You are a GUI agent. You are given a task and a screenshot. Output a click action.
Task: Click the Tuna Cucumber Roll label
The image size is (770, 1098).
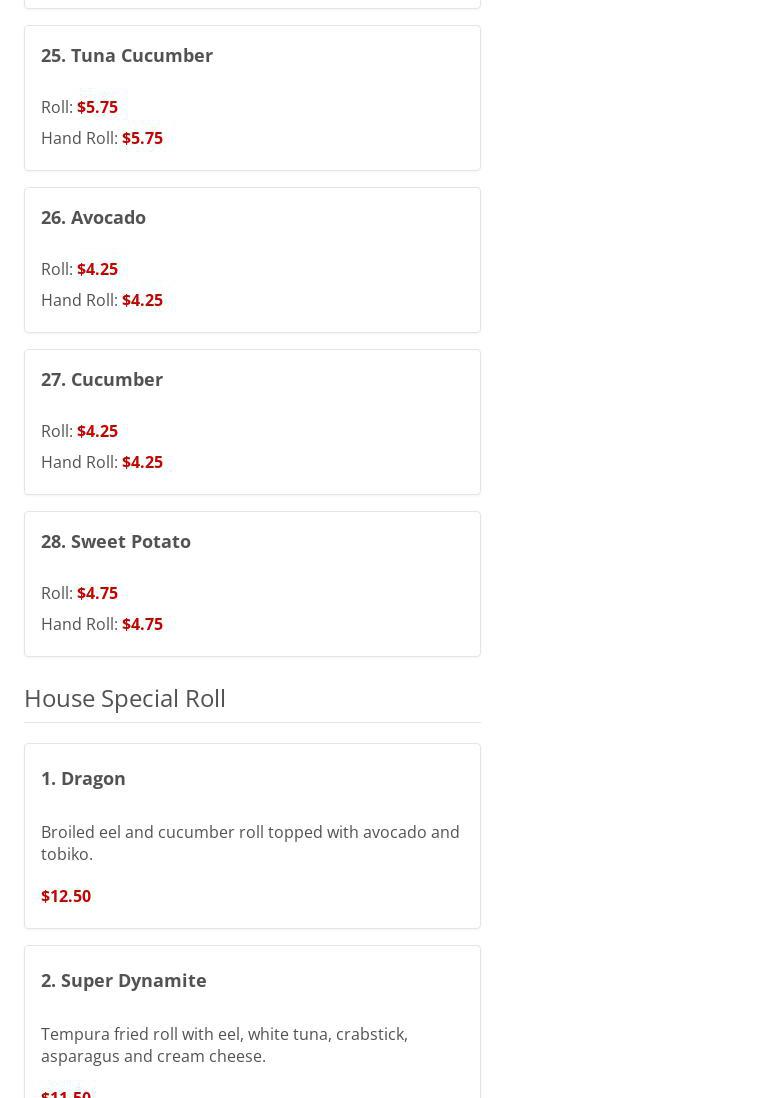56,107
